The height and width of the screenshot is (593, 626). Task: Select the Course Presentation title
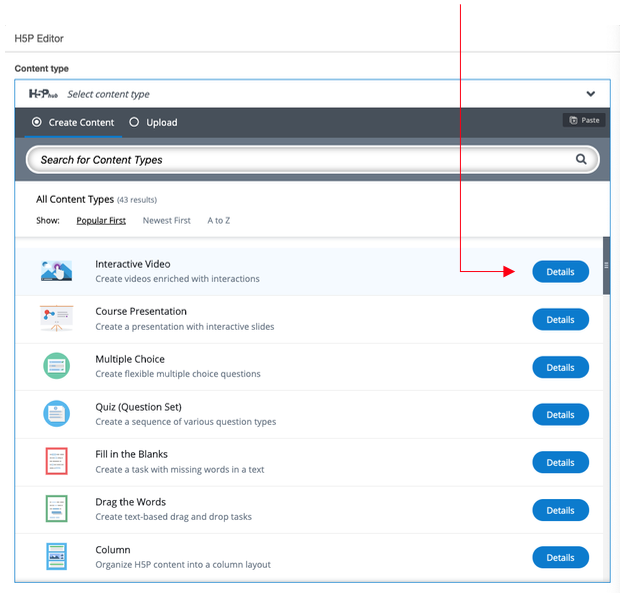pos(141,311)
